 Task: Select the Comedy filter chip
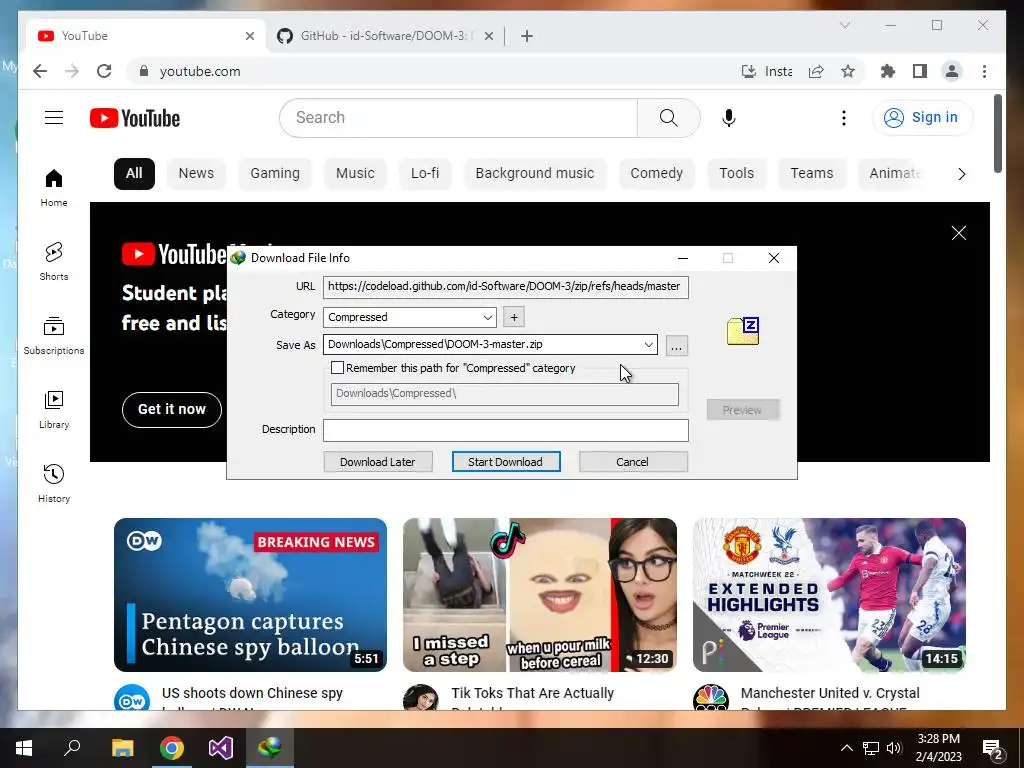pos(656,174)
